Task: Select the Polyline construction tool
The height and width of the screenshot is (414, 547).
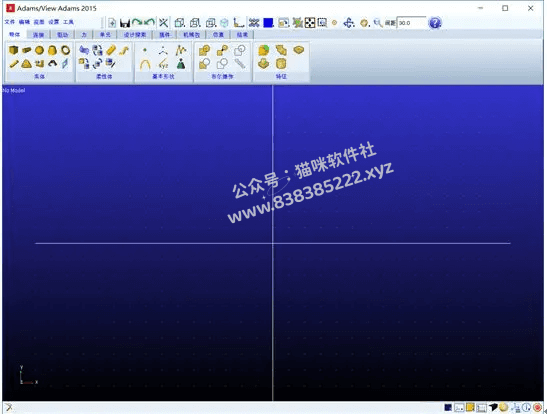Action: pyautogui.click(x=181, y=51)
